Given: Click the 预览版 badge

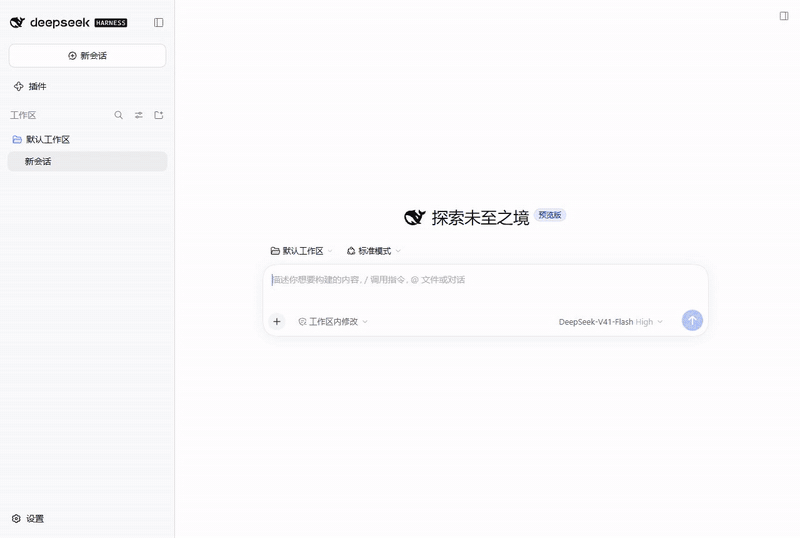Looking at the screenshot, I should pos(550,215).
